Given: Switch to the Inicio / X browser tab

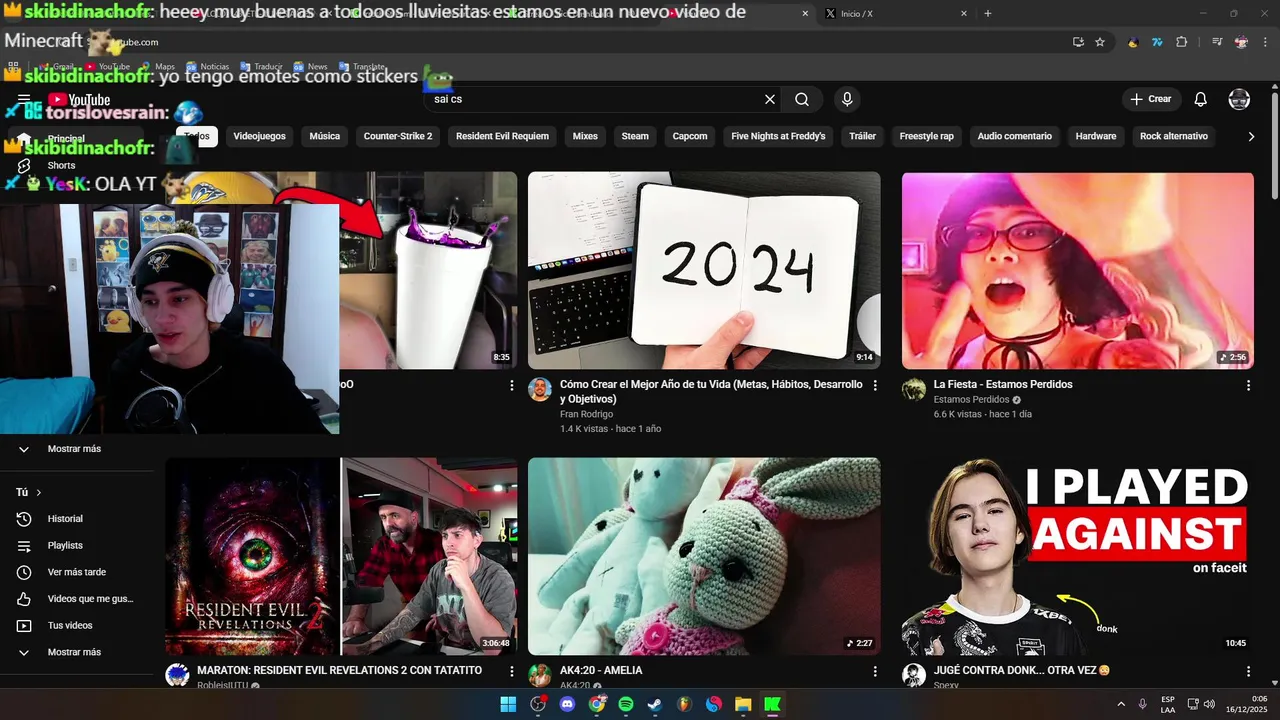Looking at the screenshot, I should [x=894, y=14].
